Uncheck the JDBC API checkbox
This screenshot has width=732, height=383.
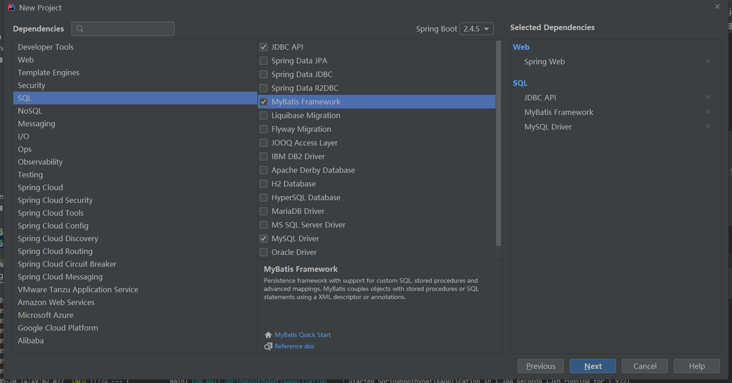pyautogui.click(x=263, y=47)
